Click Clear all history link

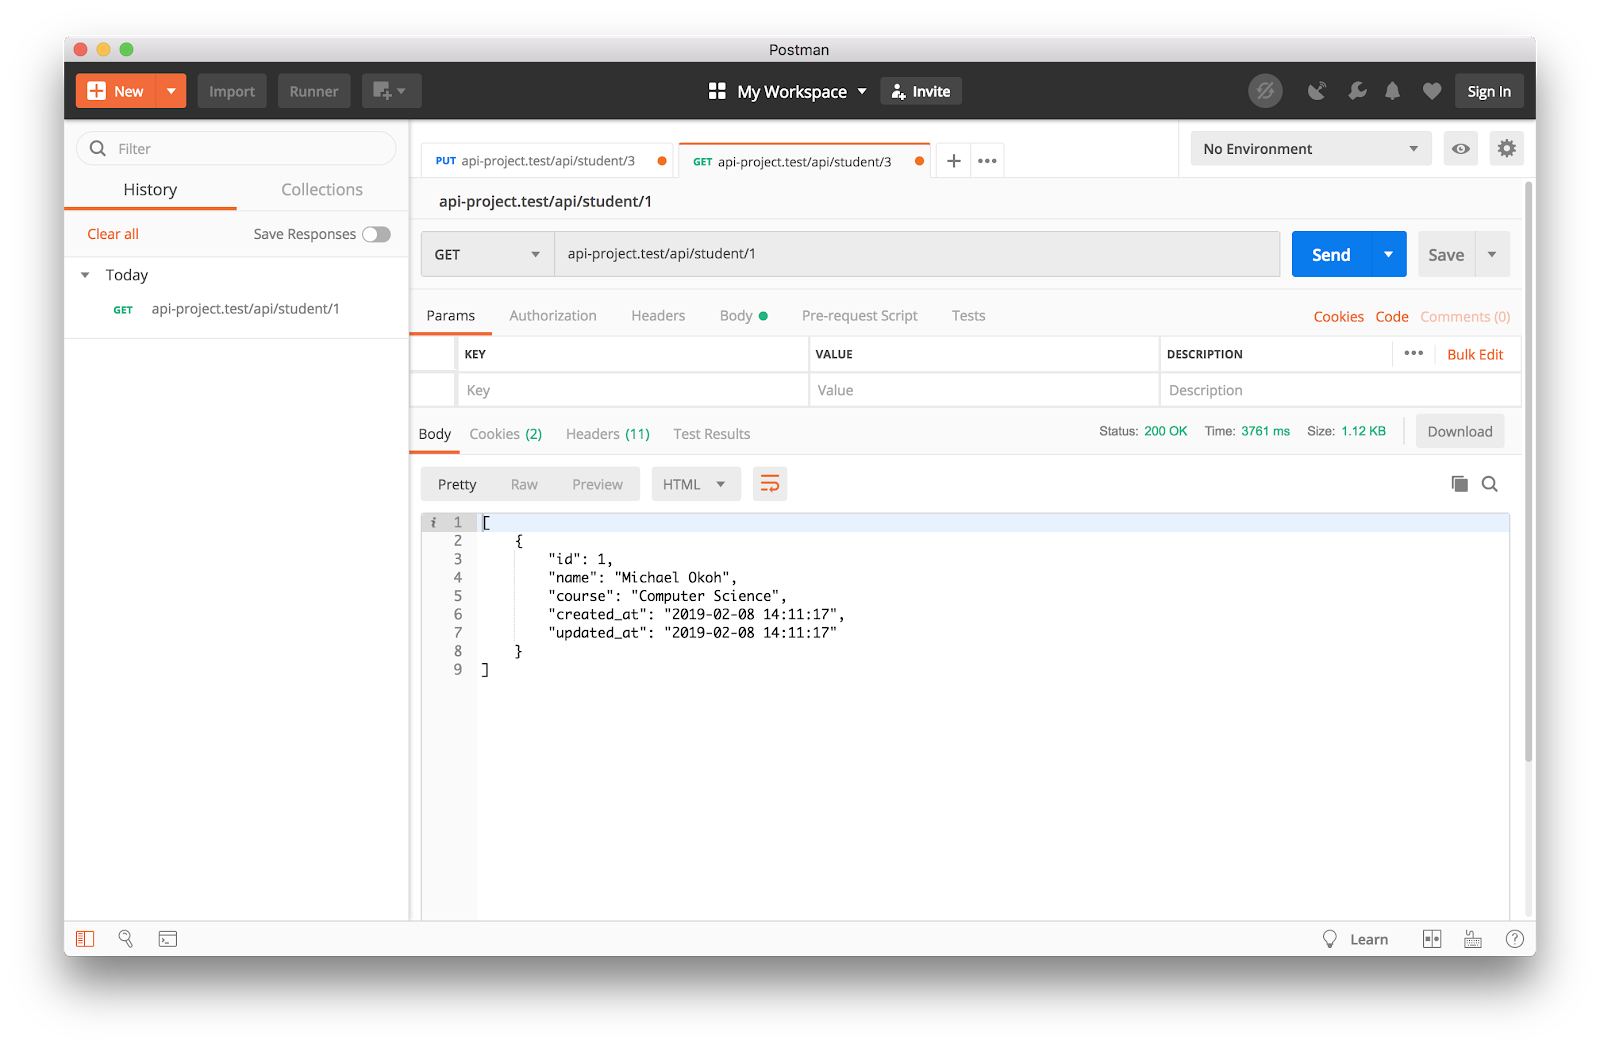[113, 234]
